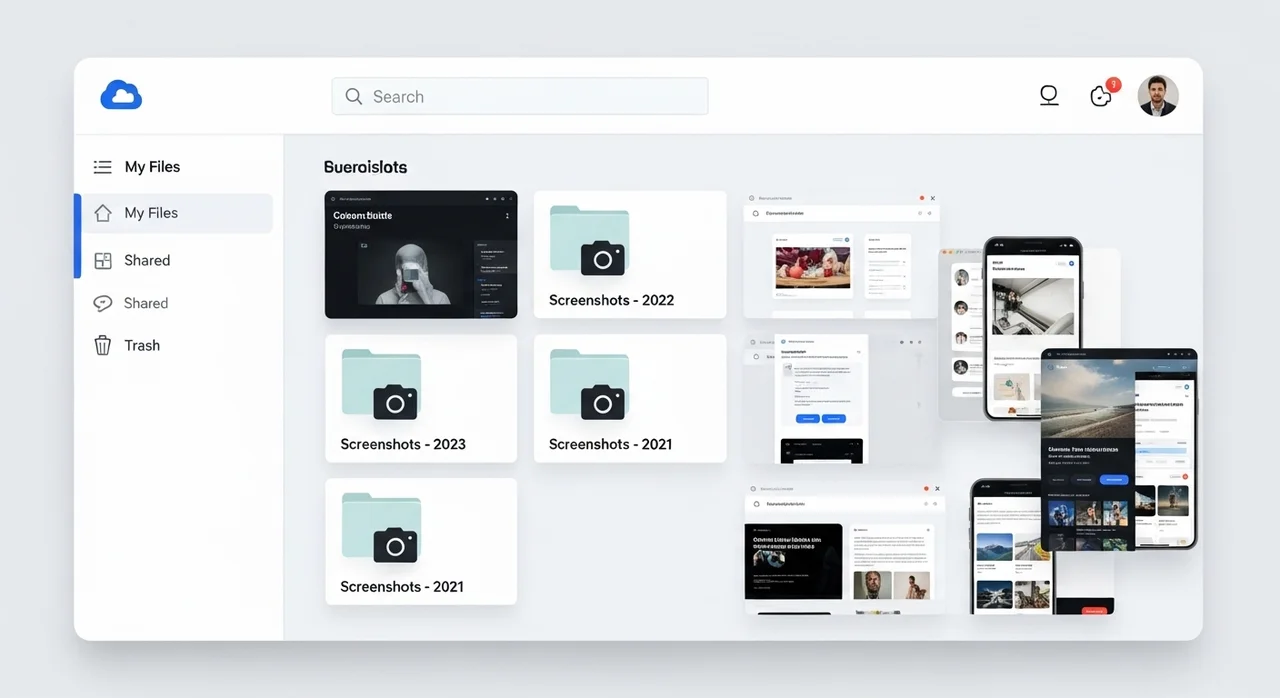Click the hamburger list icon beside My Files
This screenshot has height=698, width=1280.
[x=102, y=167]
